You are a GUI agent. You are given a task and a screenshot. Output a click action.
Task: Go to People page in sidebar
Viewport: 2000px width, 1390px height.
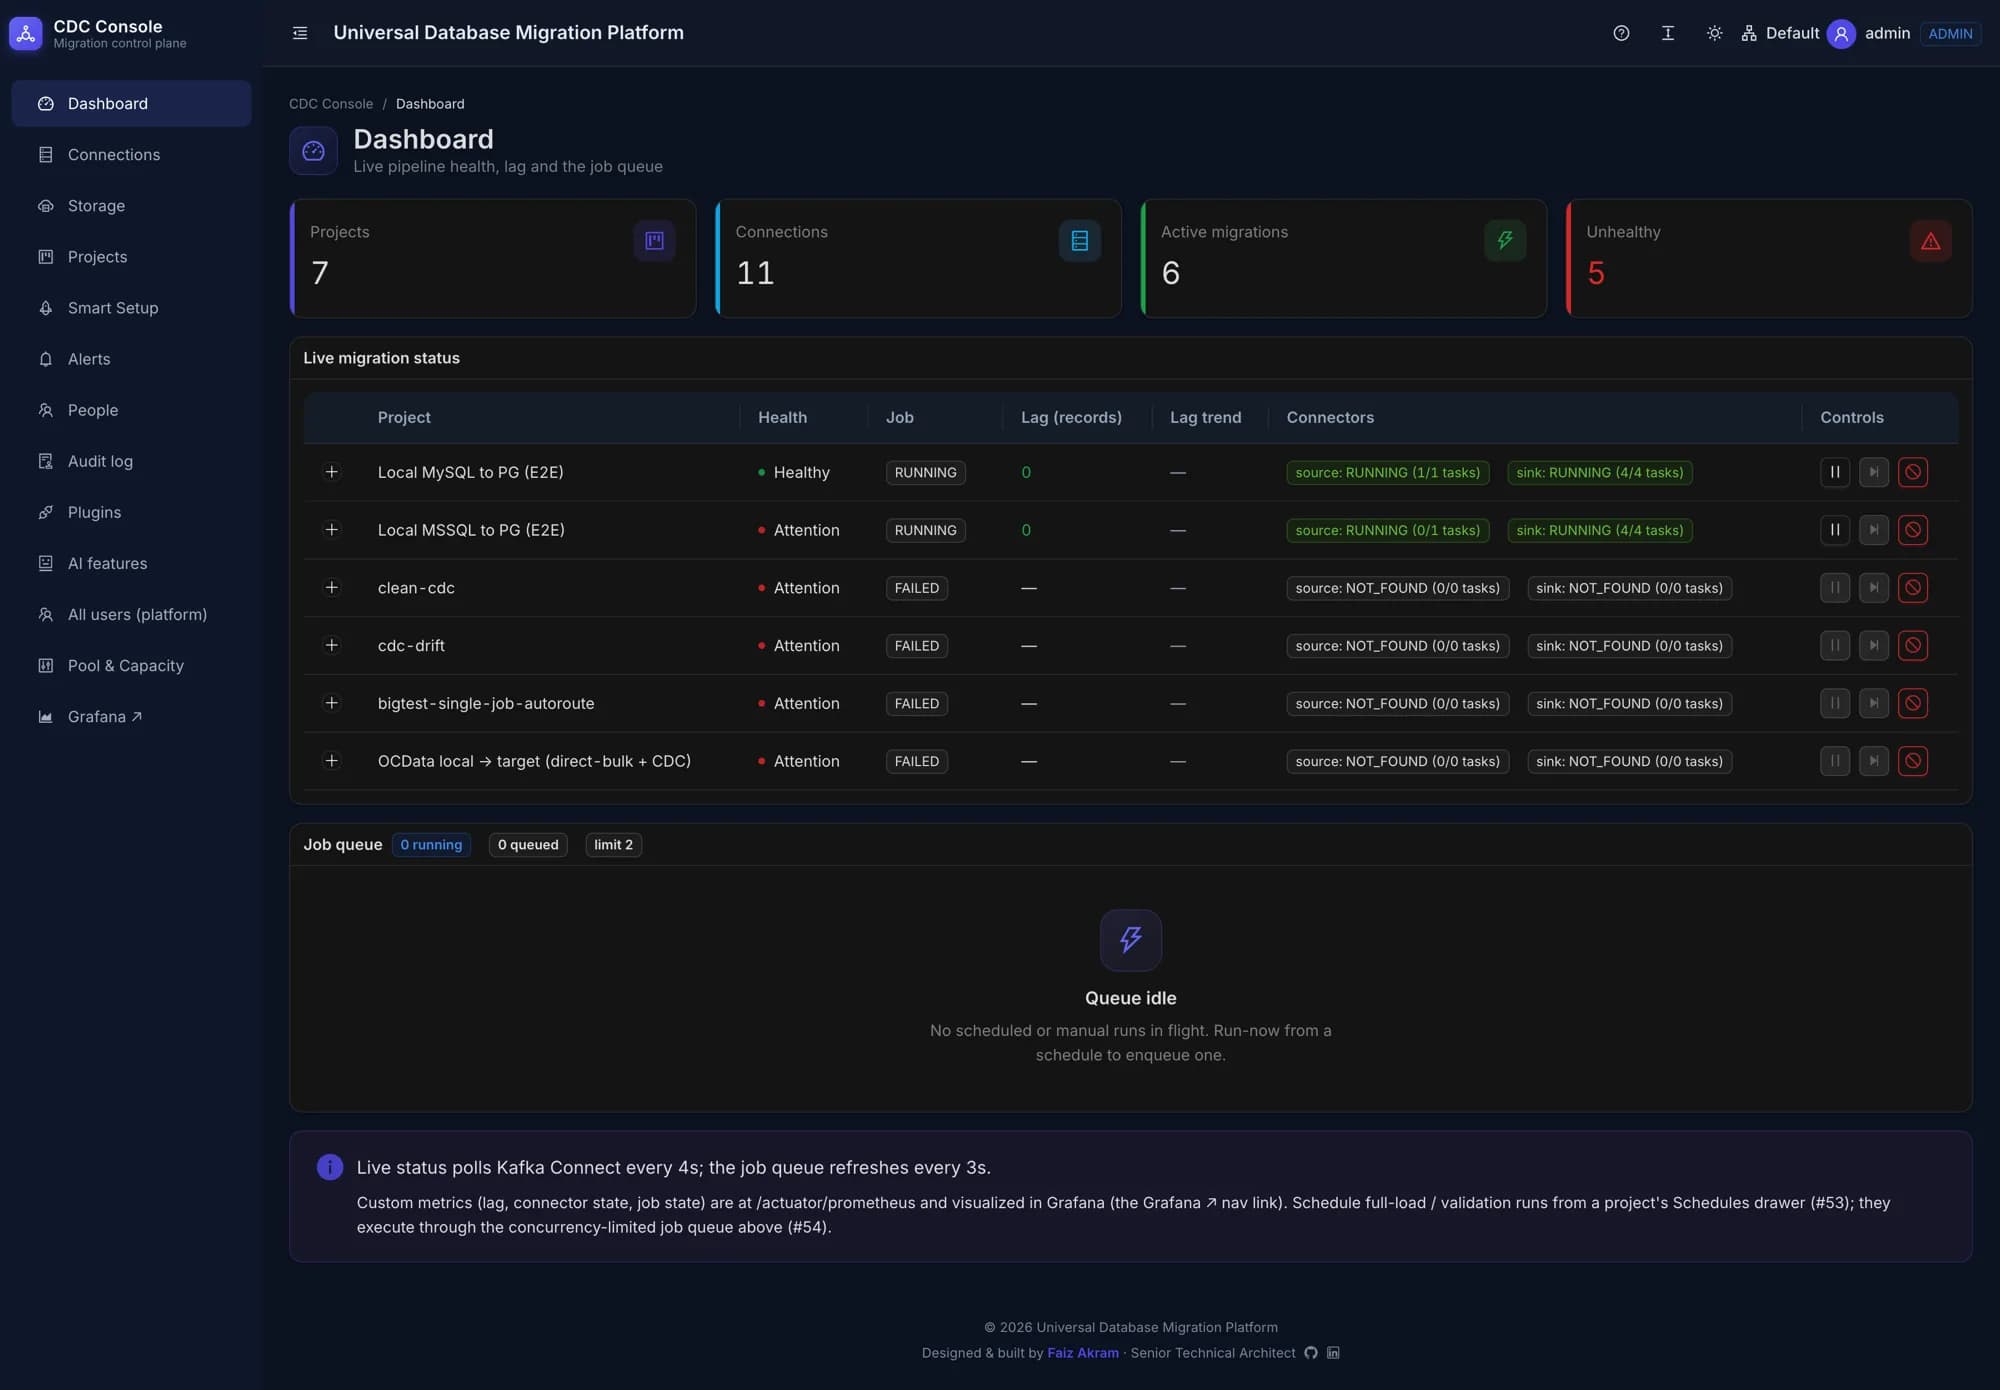click(x=131, y=410)
